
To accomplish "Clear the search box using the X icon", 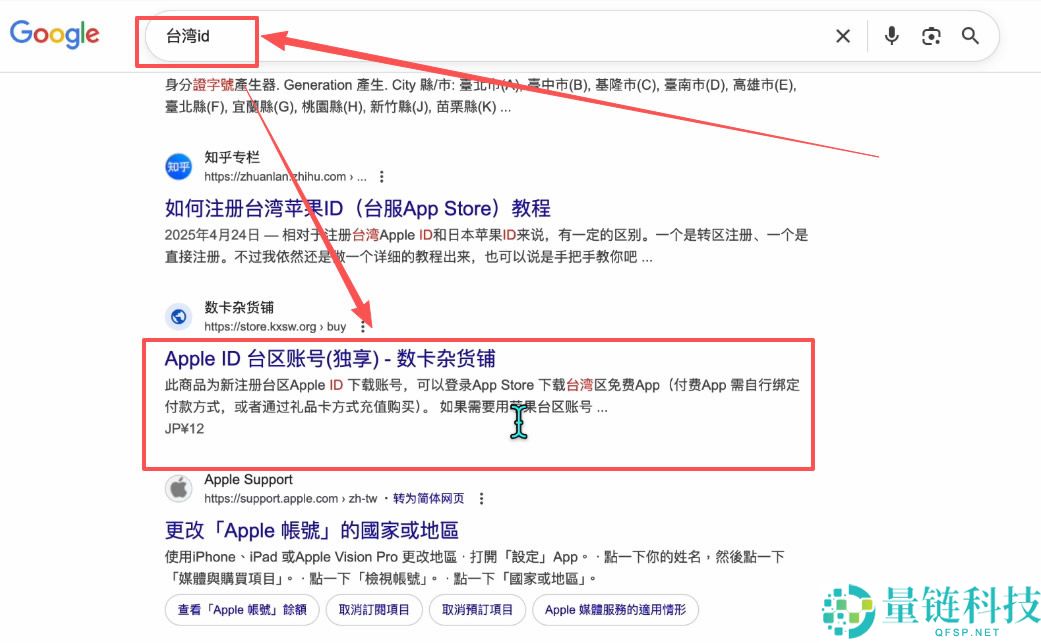I will point(842,35).
